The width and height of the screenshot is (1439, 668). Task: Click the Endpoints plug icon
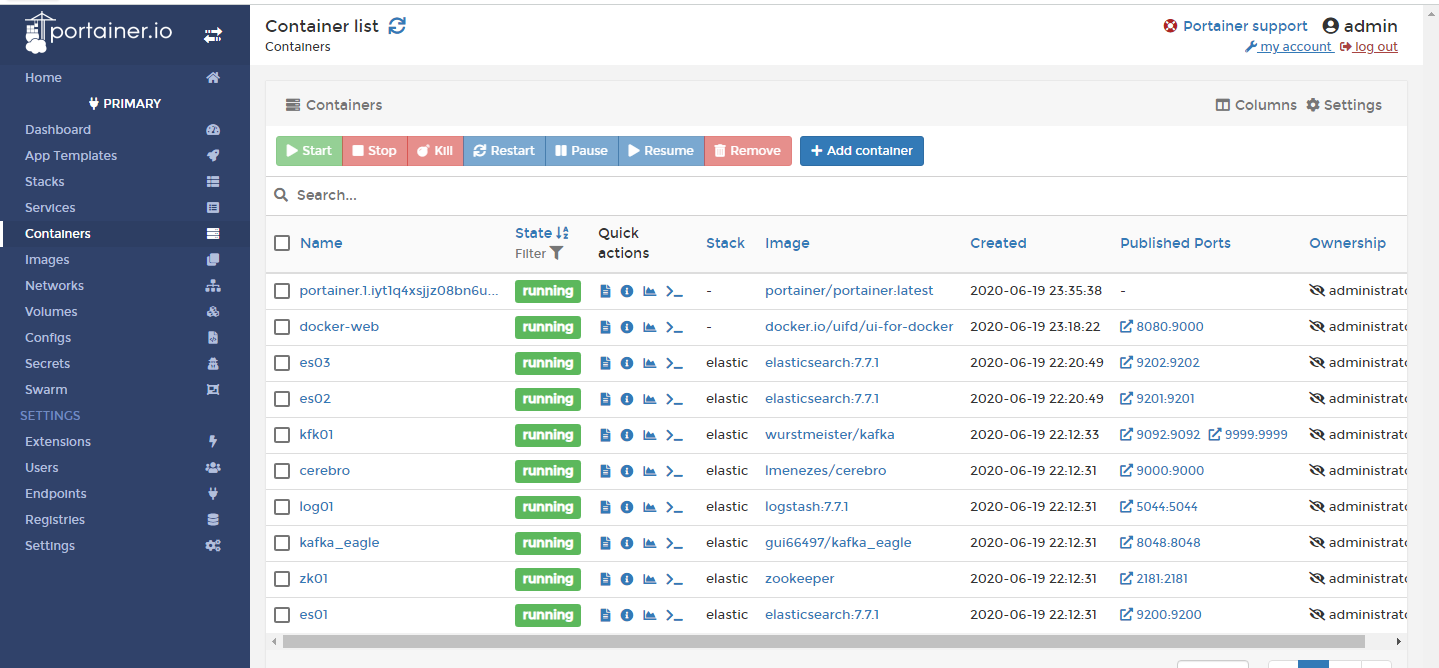pos(213,494)
